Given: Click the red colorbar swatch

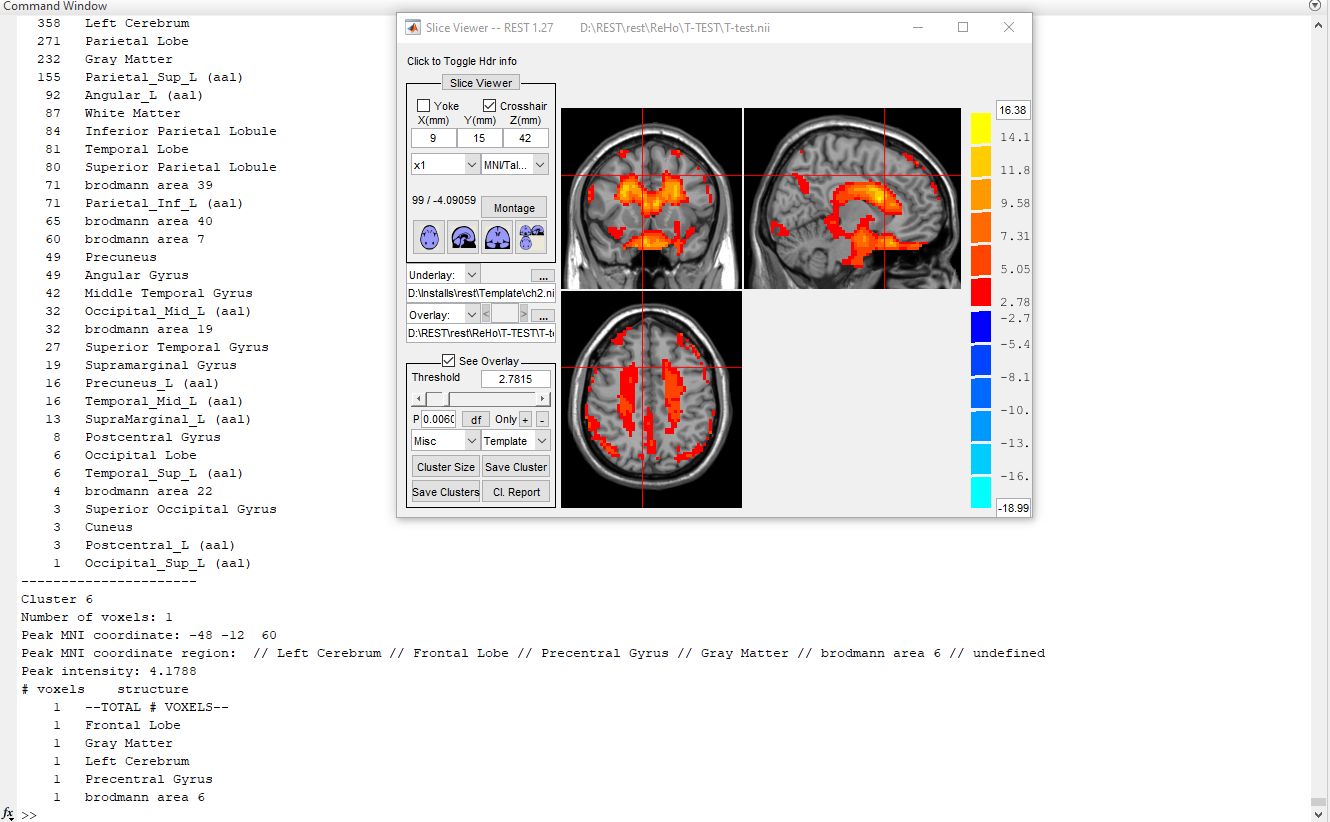Looking at the screenshot, I should click(x=981, y=293).
